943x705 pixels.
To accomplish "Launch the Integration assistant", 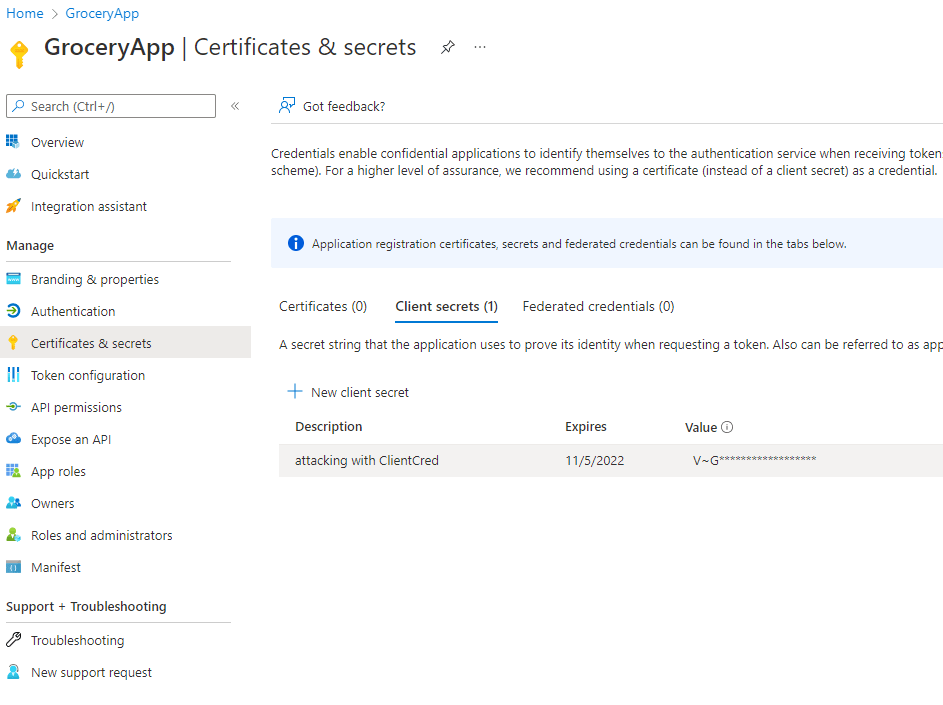I will 88,207.
